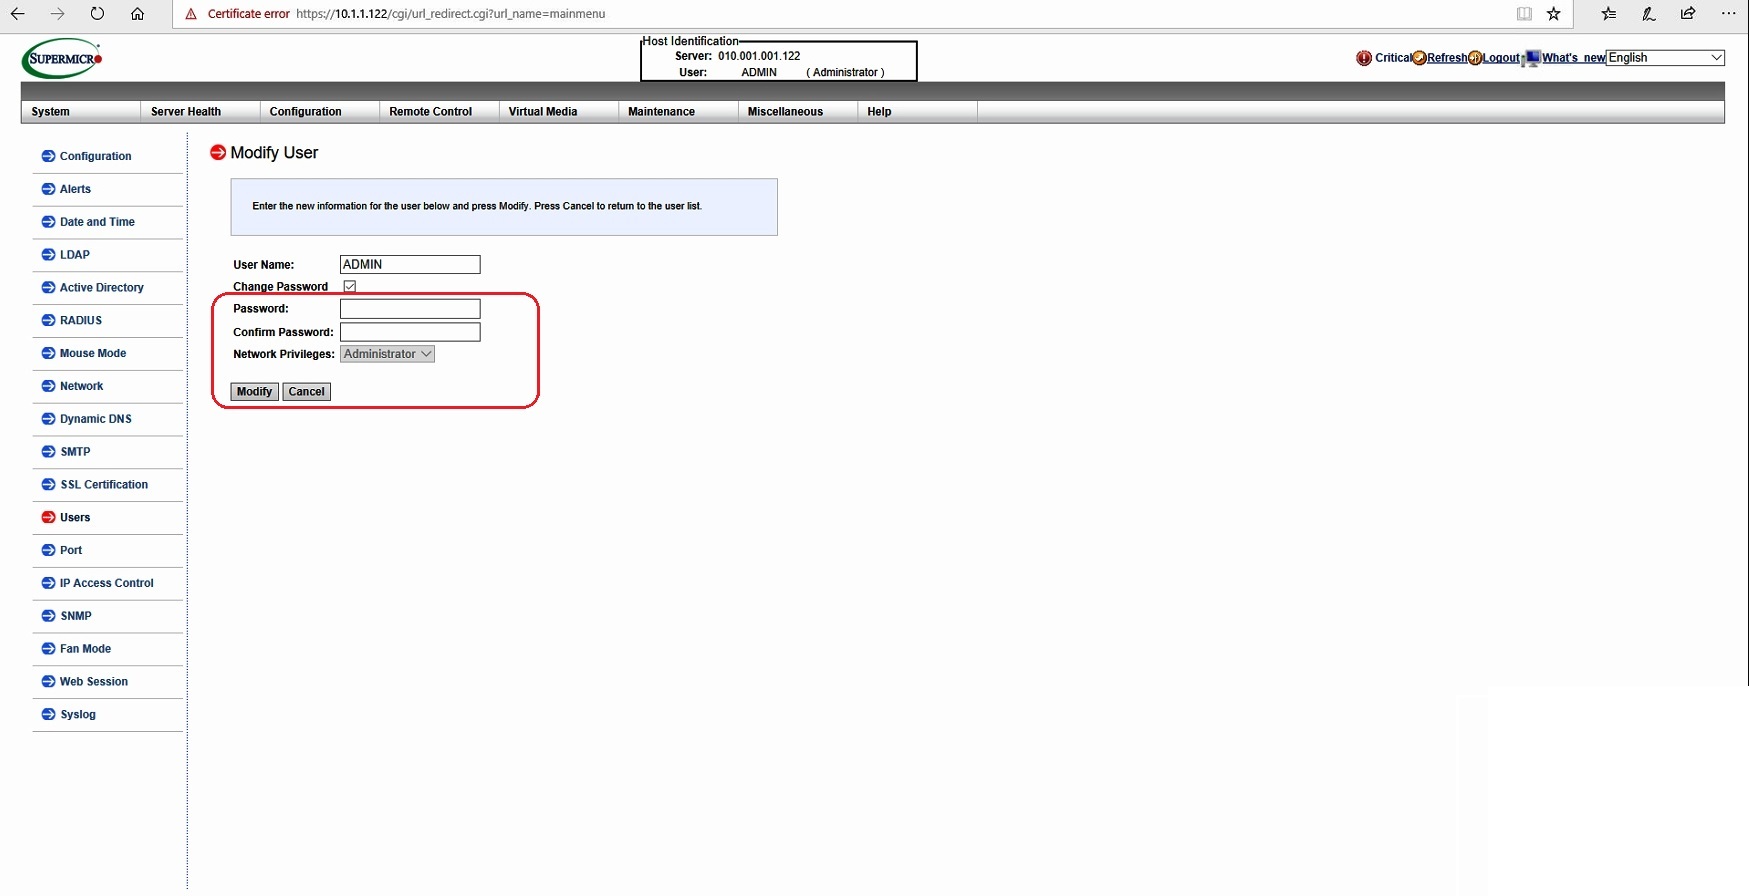This screenshot has height=896, width=1749.
Task: Open the IP Access Control sidebar page
Action: 107,583
